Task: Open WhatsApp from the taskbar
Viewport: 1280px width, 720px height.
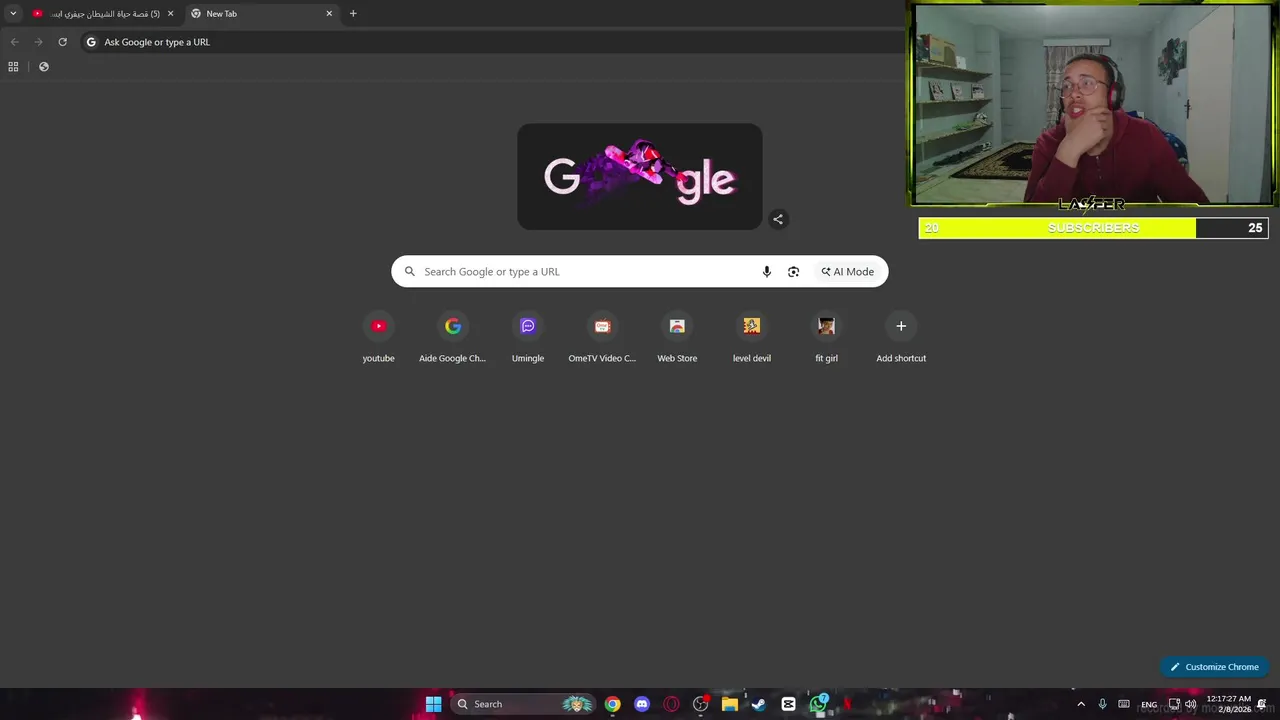Action: coord(818,704)
